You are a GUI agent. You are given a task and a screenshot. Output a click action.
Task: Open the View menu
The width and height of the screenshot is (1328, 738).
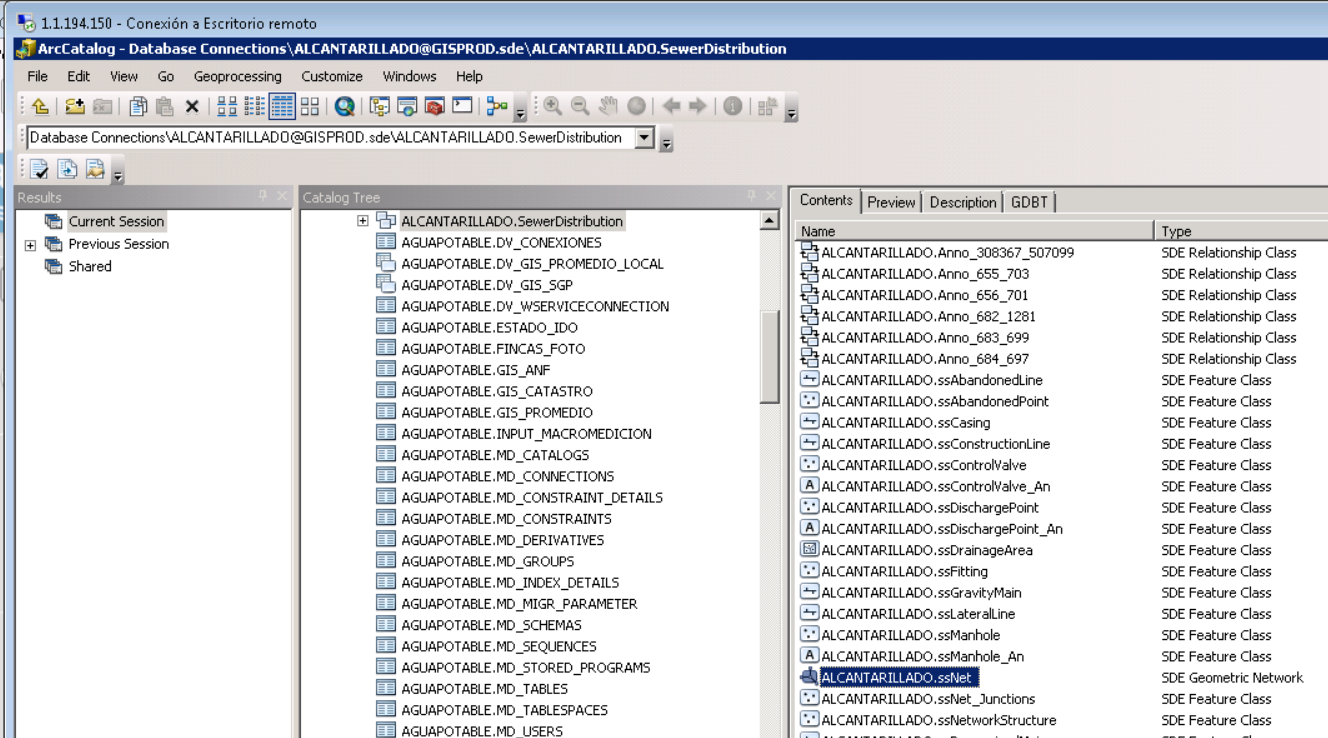124,76
